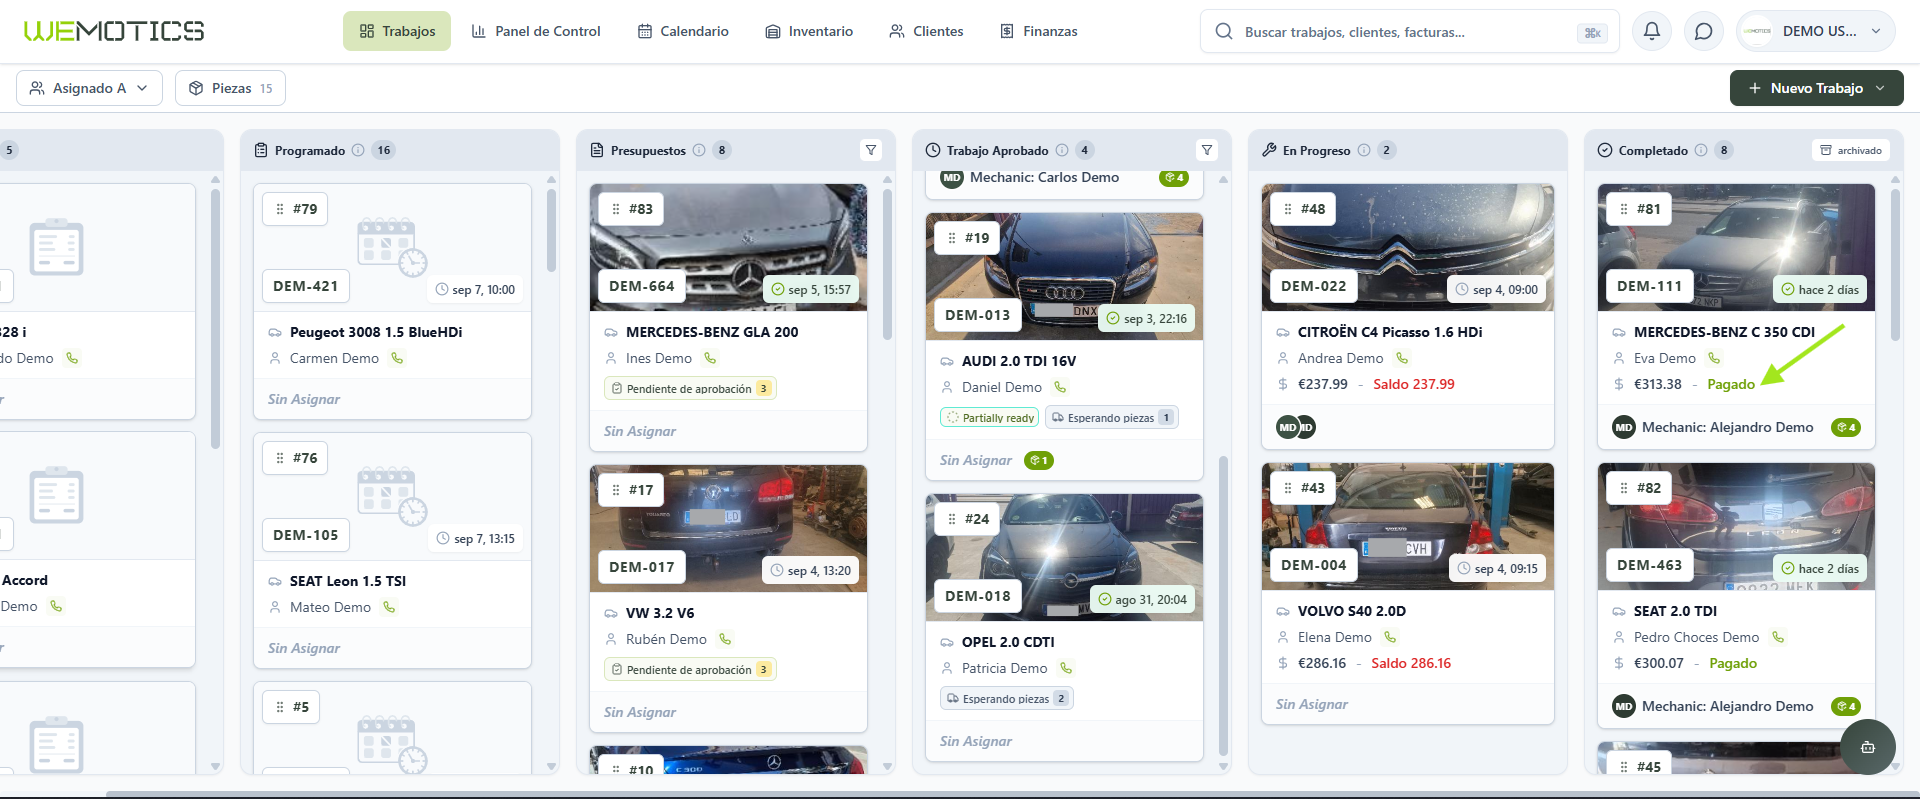1920x799 pixels.
Task: Open the chat messages icon
Action: [x=1704, y=31]
